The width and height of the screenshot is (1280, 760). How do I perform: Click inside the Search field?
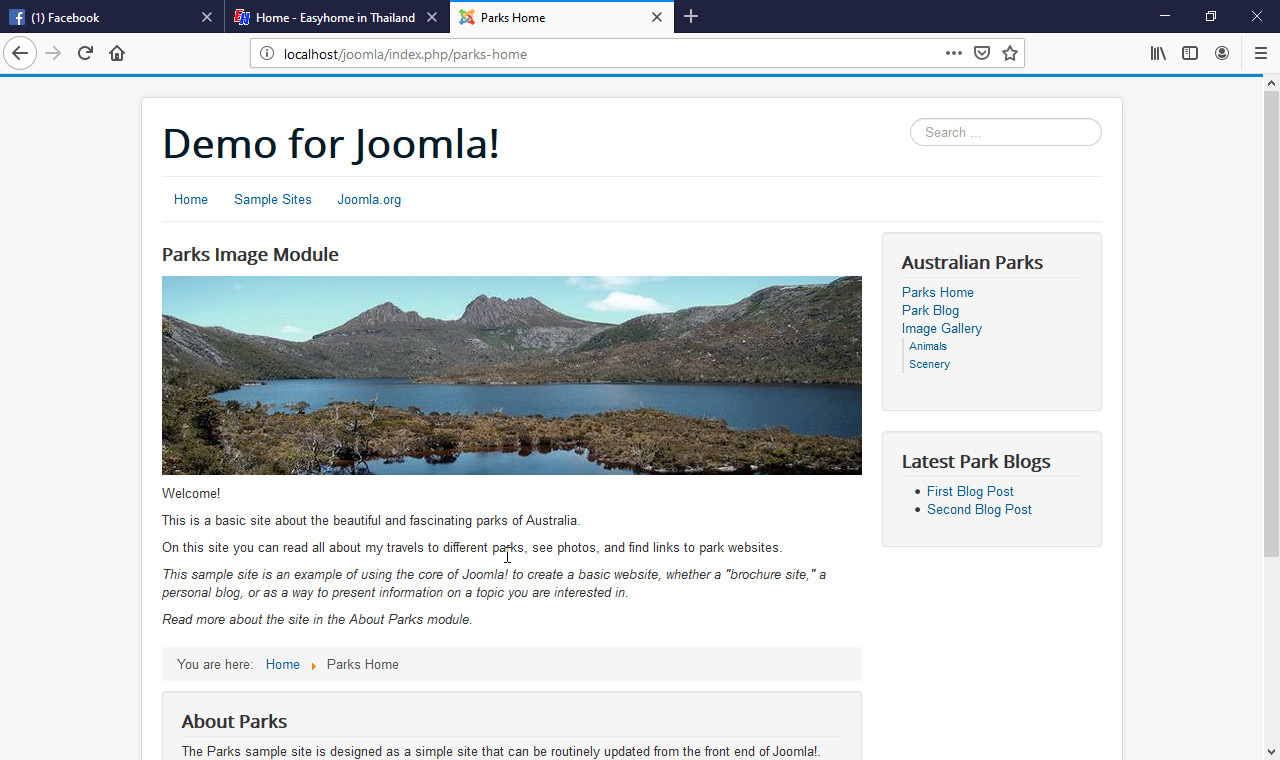tap(1005, 131)
